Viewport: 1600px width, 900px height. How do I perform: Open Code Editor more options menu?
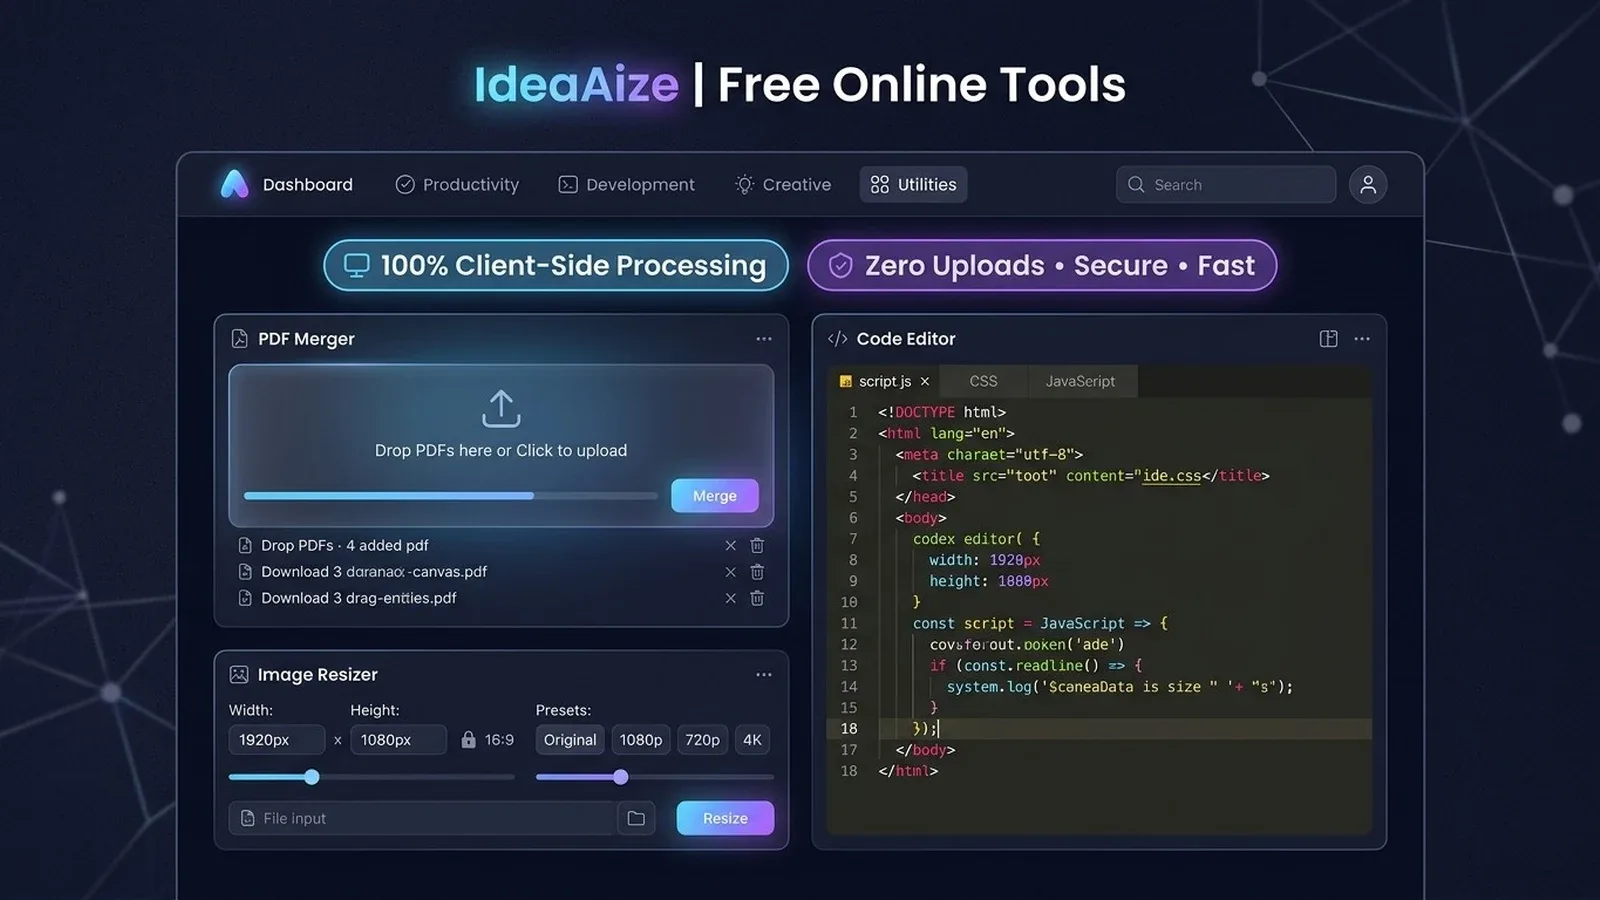tap(1362, 339)
